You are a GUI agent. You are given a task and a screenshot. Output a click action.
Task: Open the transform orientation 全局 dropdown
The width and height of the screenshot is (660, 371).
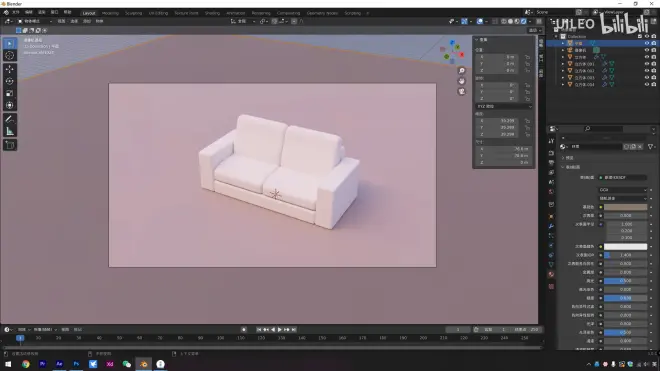click(243, 21)
